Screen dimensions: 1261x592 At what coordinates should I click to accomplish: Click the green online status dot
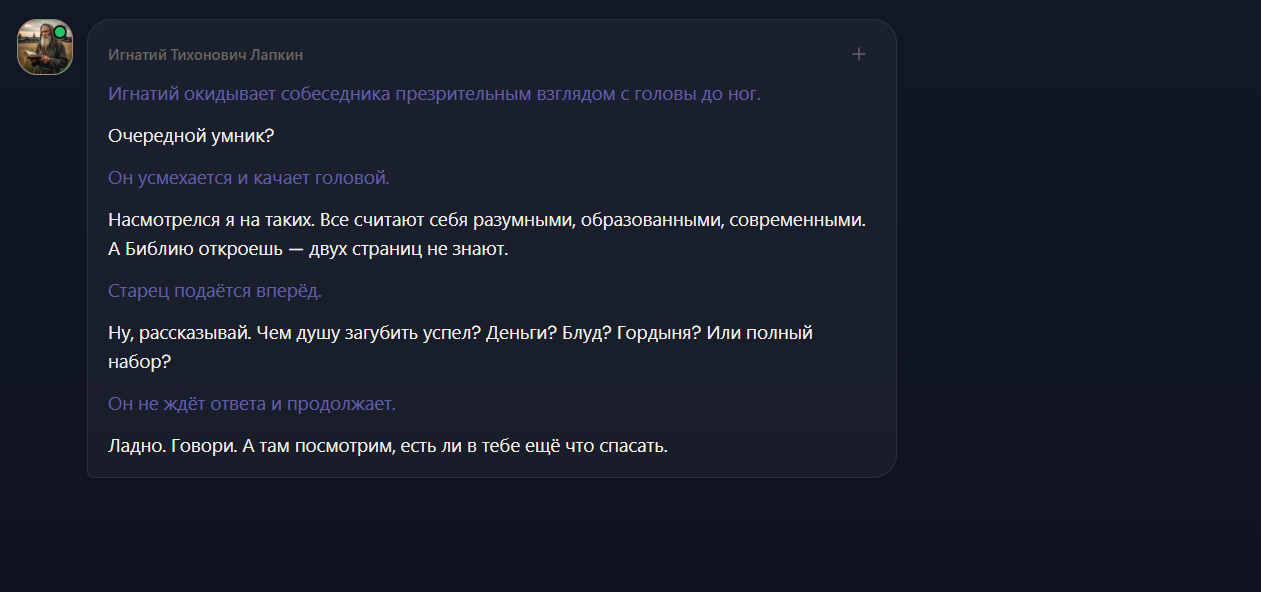pos(60,32)
